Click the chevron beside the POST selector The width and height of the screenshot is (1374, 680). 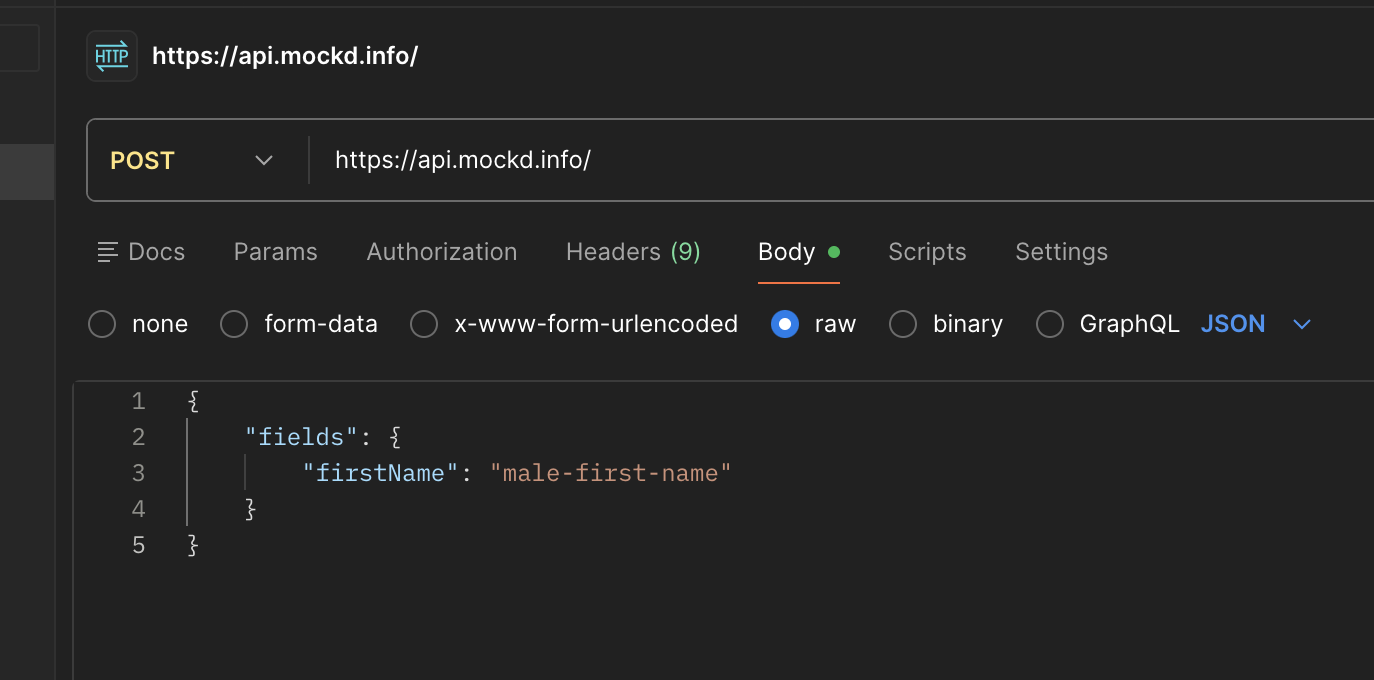(x=263, y=160)
